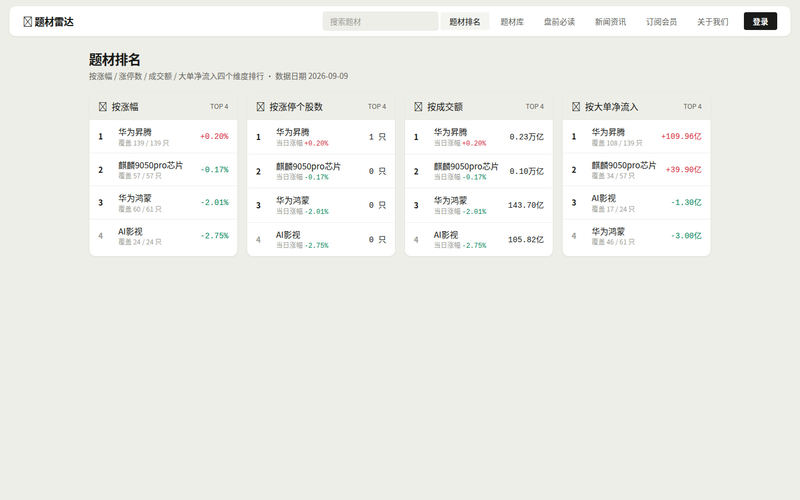Open 盘前必读 in the navigation
This screenshot has height=500, width=800.
[x=559, y=21]
